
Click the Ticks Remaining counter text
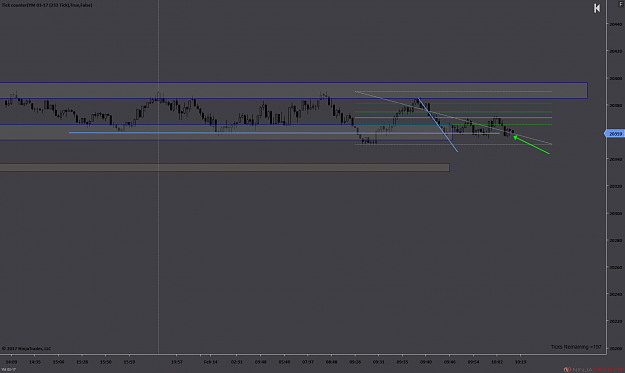click(576, 347)
